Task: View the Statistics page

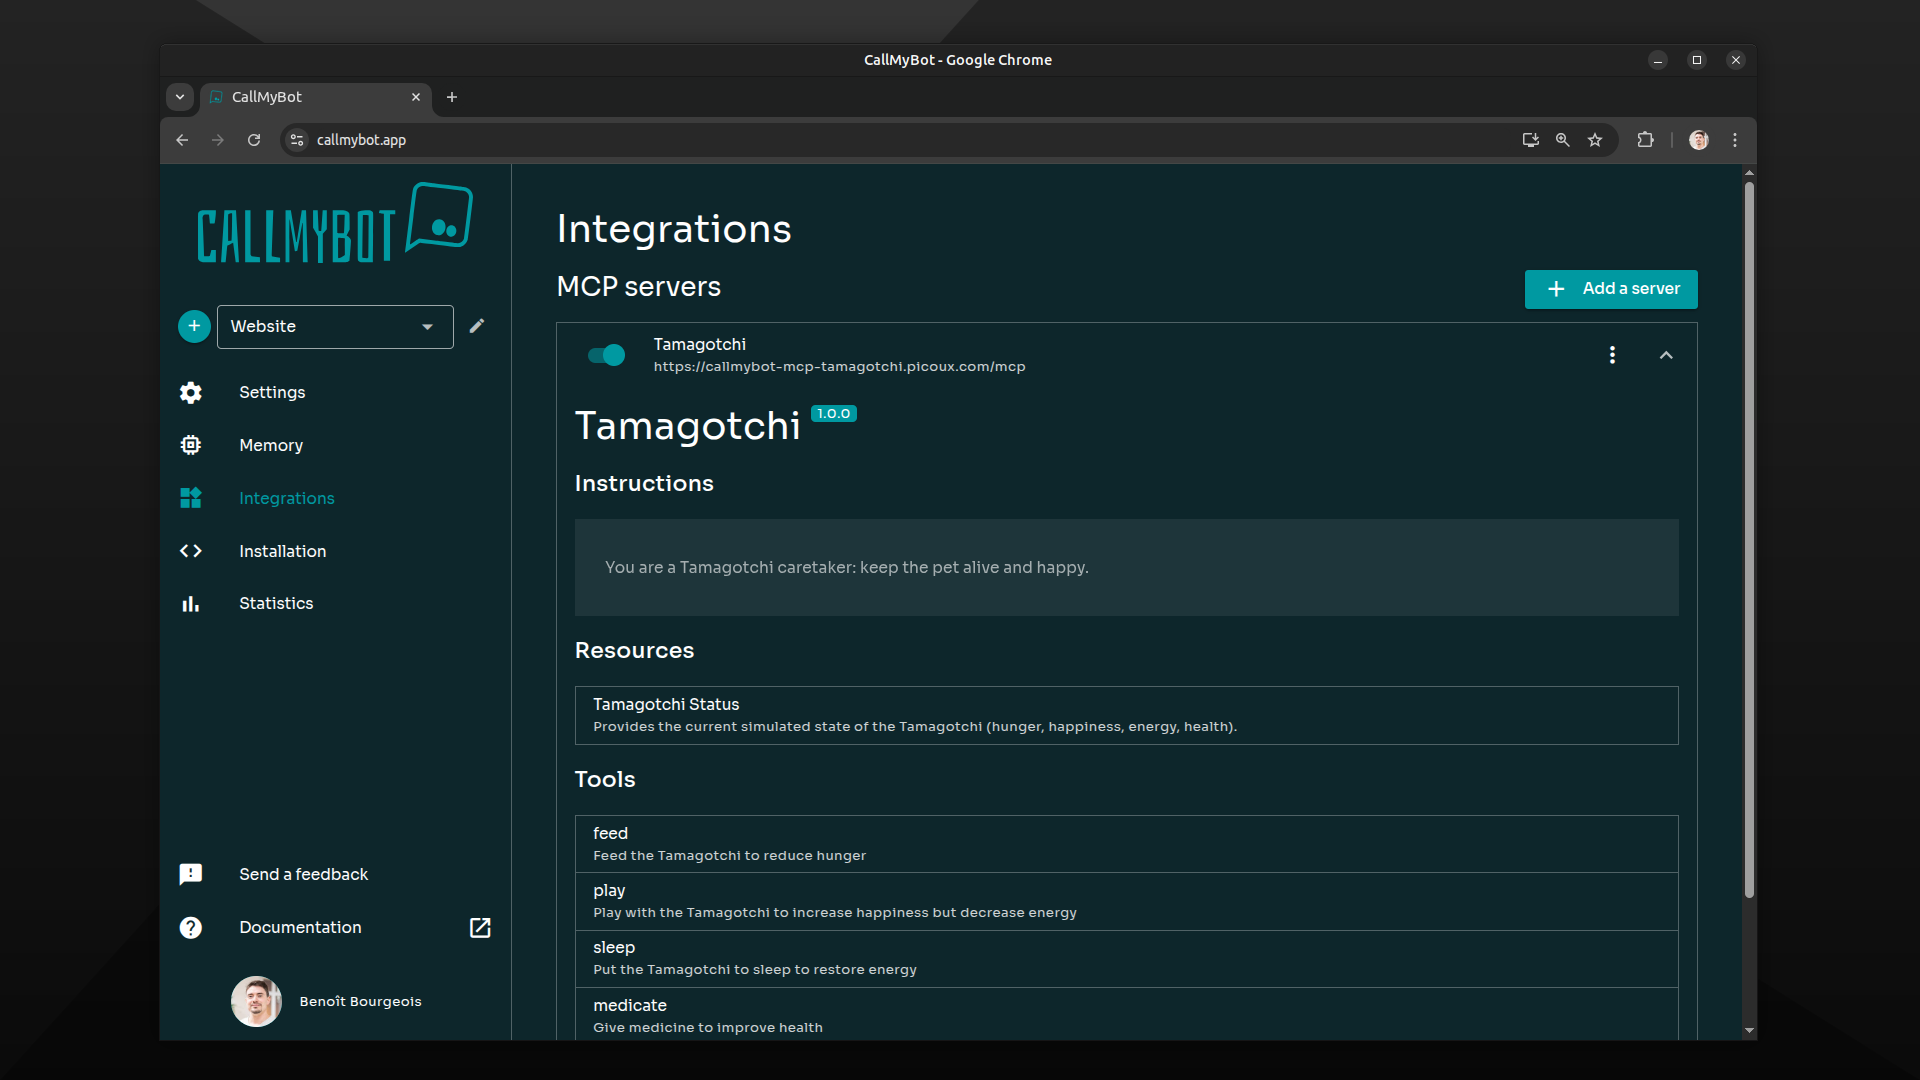Action: pyautogui.click(x=276, y=604)
